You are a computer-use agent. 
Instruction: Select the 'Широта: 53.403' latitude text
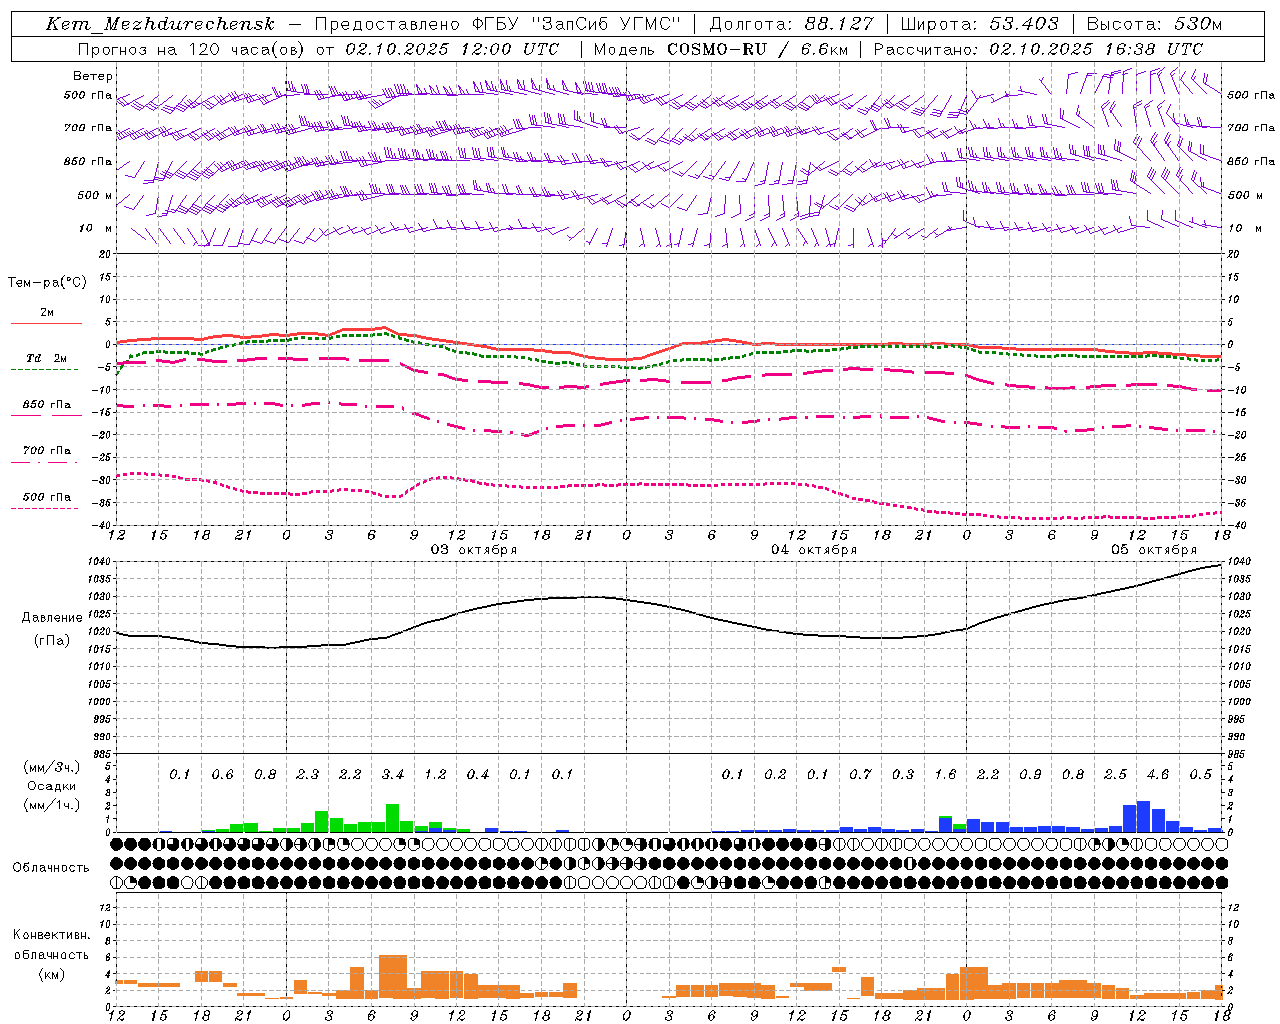[x=979, y=24]
